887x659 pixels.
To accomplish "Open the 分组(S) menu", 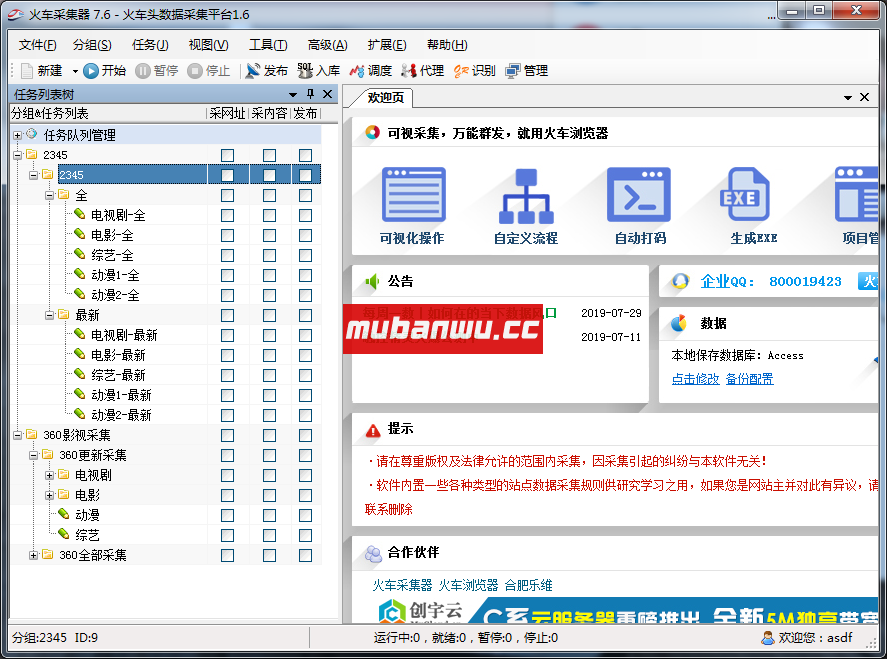I will pos(92,45).
